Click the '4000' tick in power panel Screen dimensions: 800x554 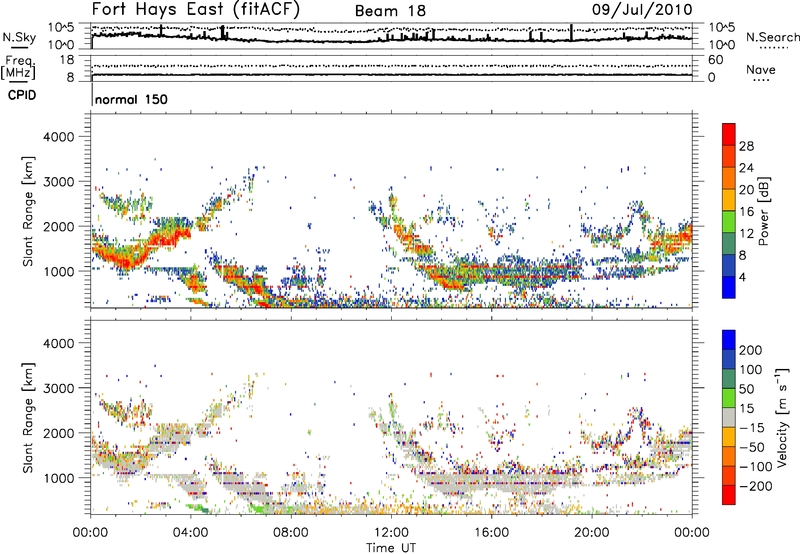(x=58, y=137)
